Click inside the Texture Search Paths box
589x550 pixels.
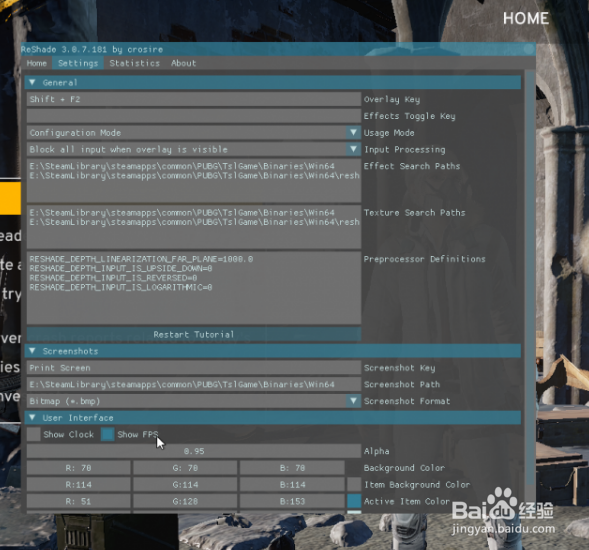(194, 227)
